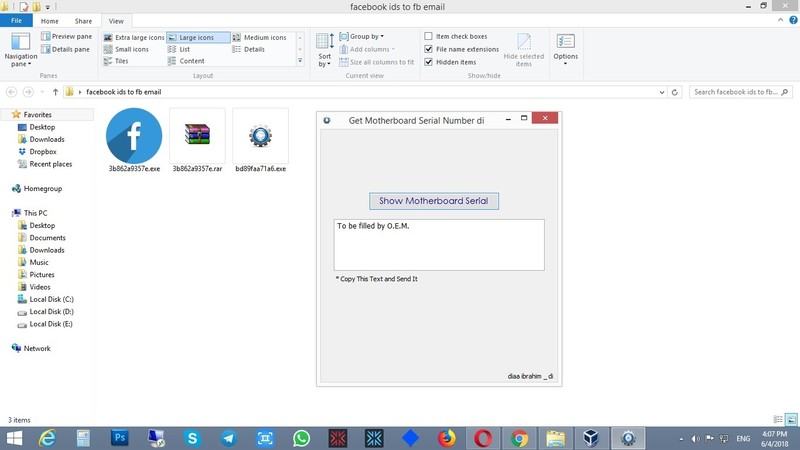
Task: Open WhatsApp from the taskbar
Action: point(302,438)
